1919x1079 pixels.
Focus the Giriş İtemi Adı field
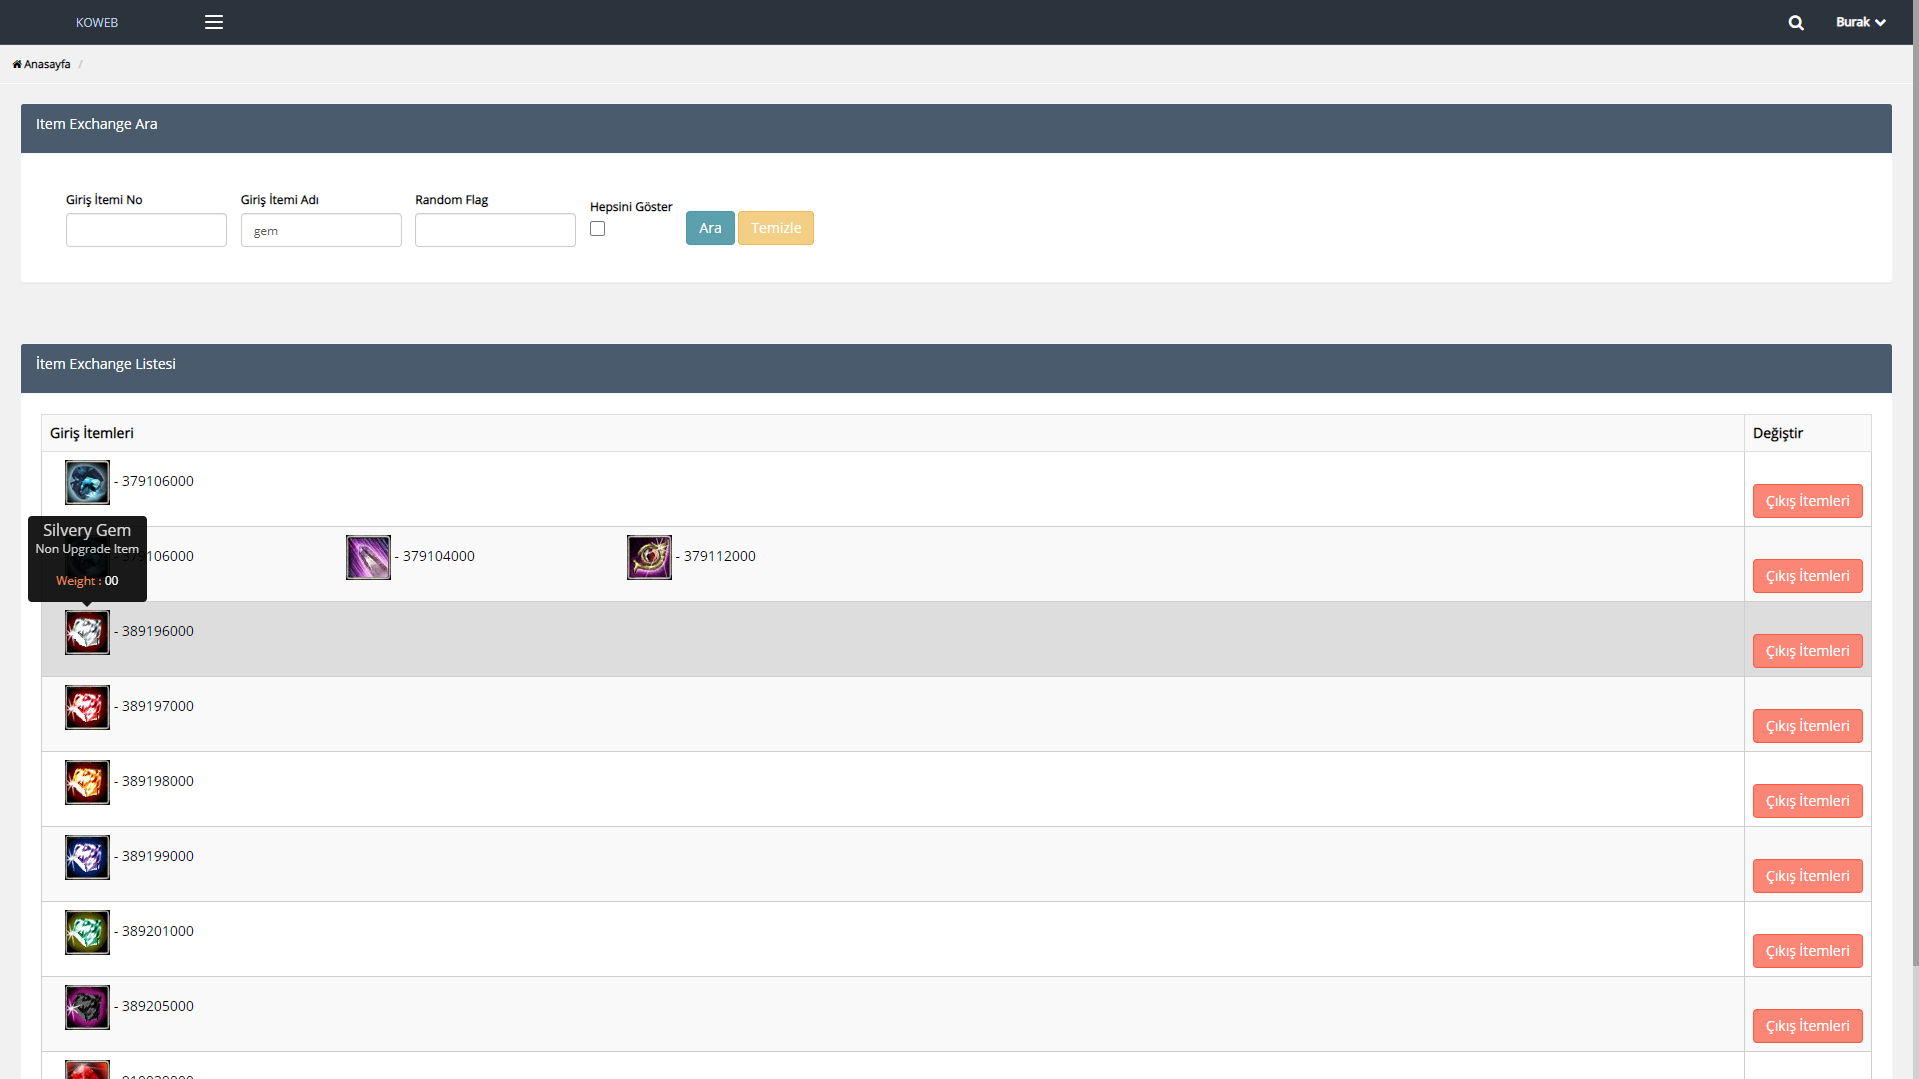(321, 230)
